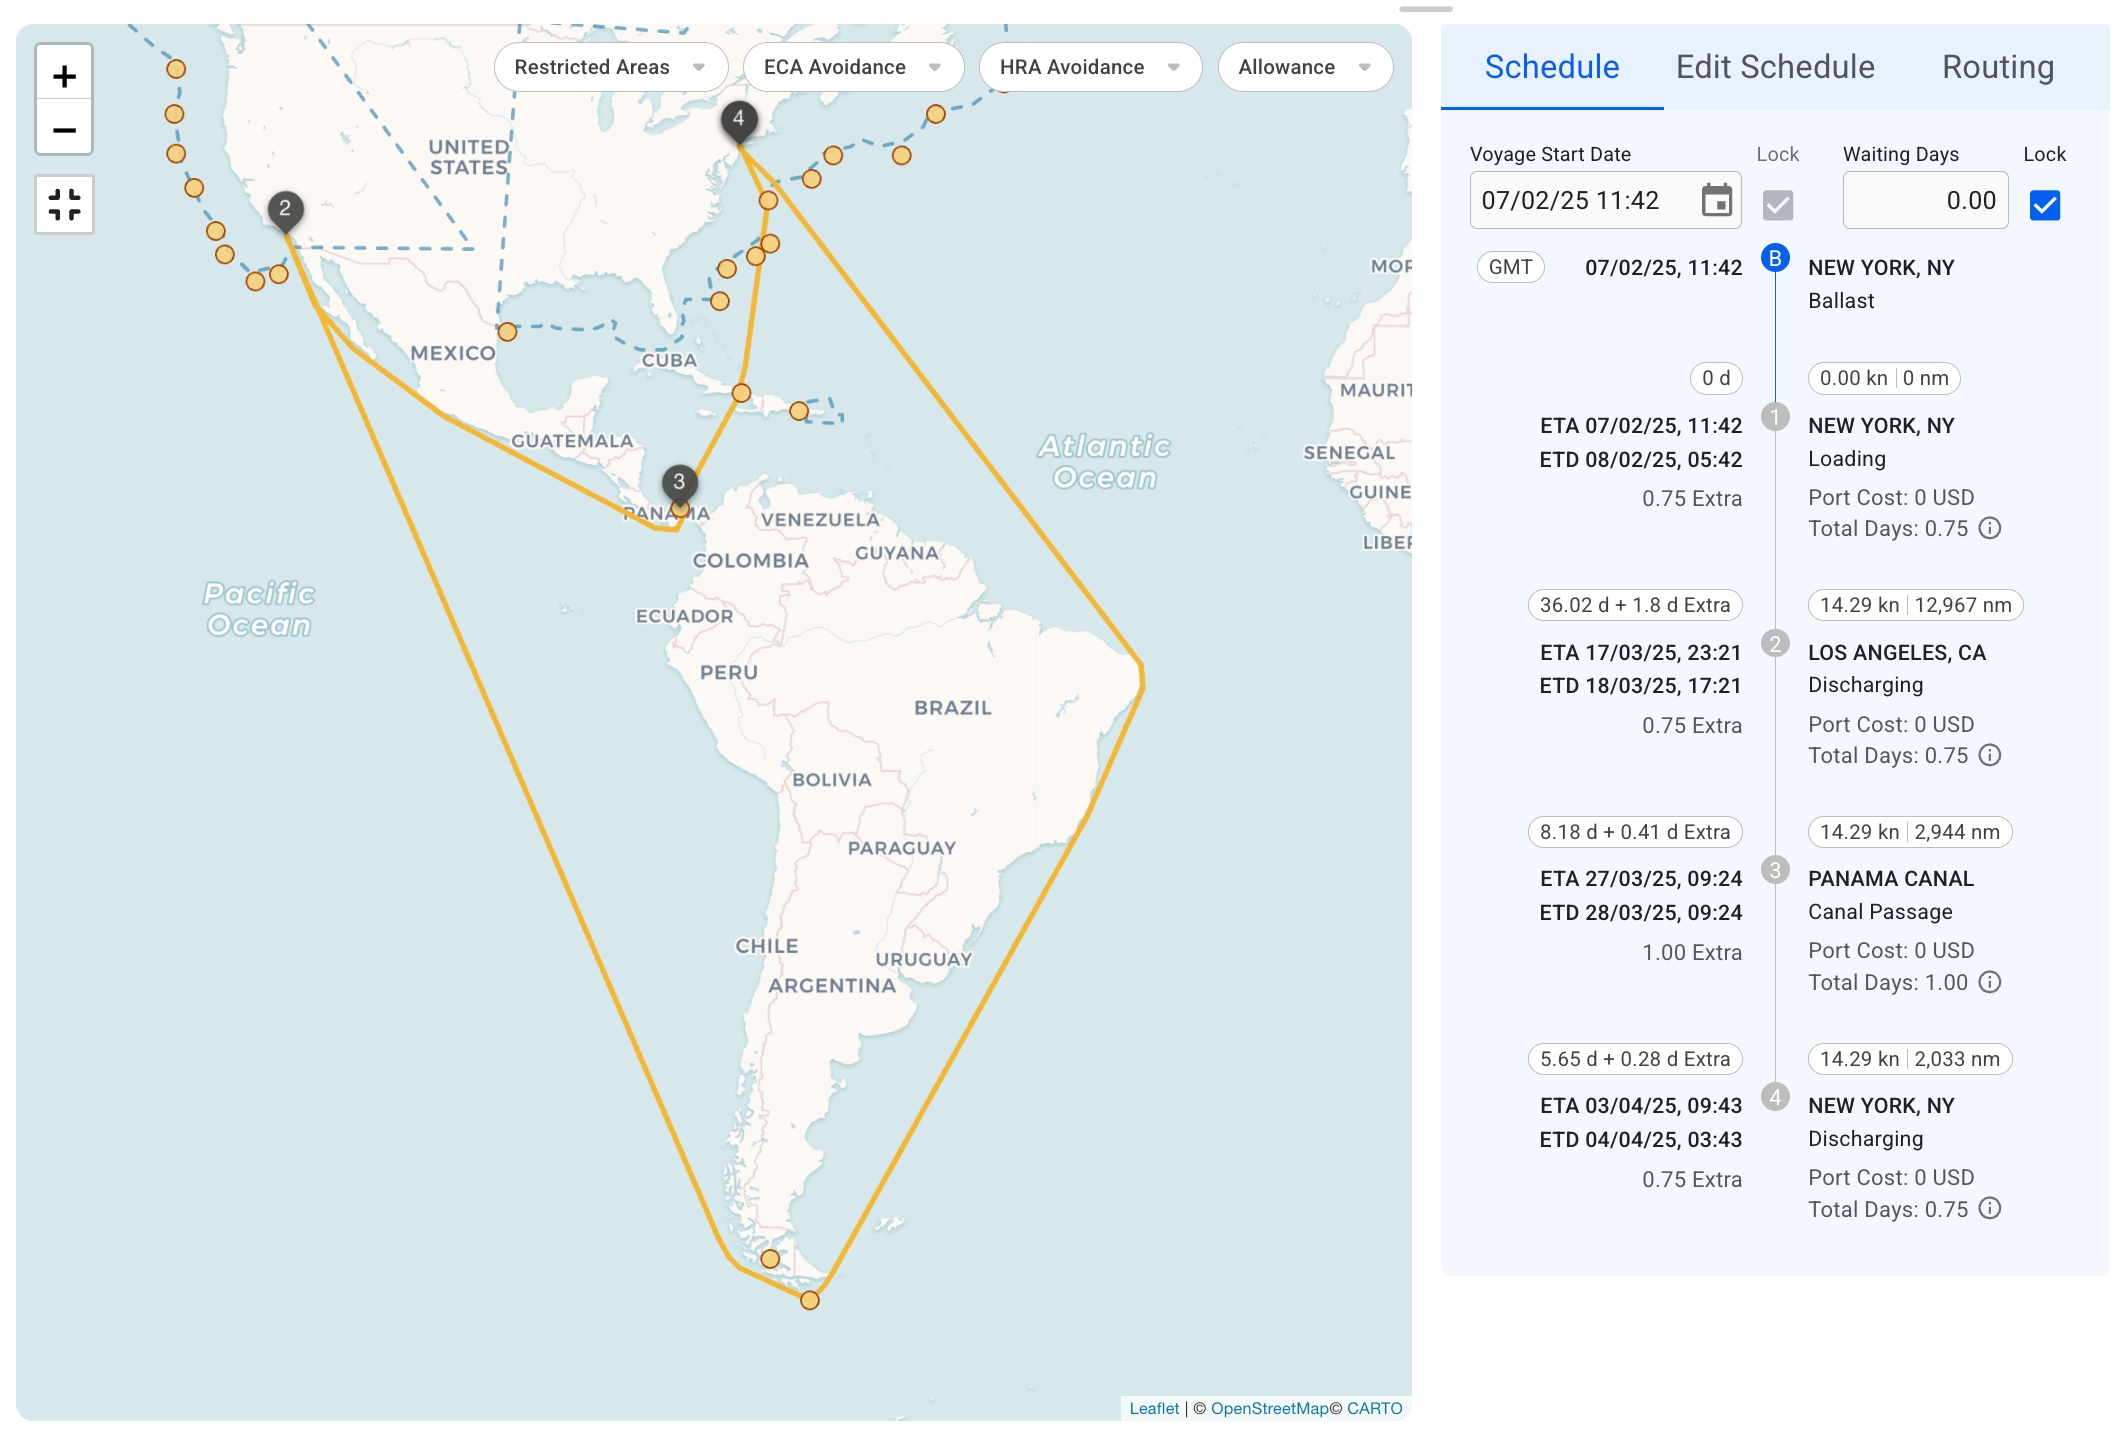This screenshot has height=1438, width=2128.
Task: Open the ECA Avoidance dropdown
Action: [x=852, y=67]
